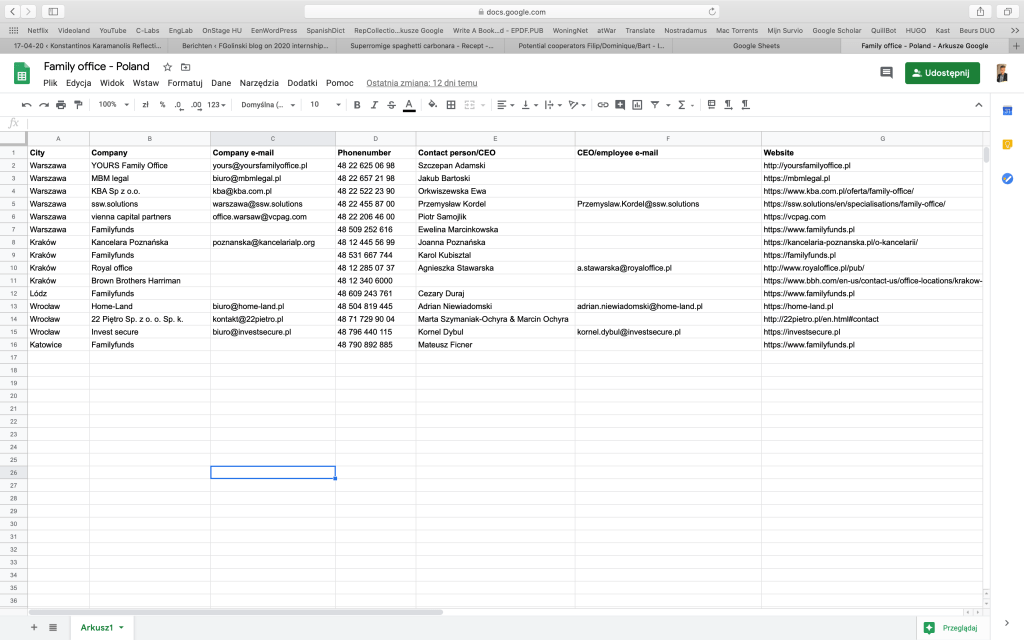Click the undo icon in toolbar

(x=27, y=104)
